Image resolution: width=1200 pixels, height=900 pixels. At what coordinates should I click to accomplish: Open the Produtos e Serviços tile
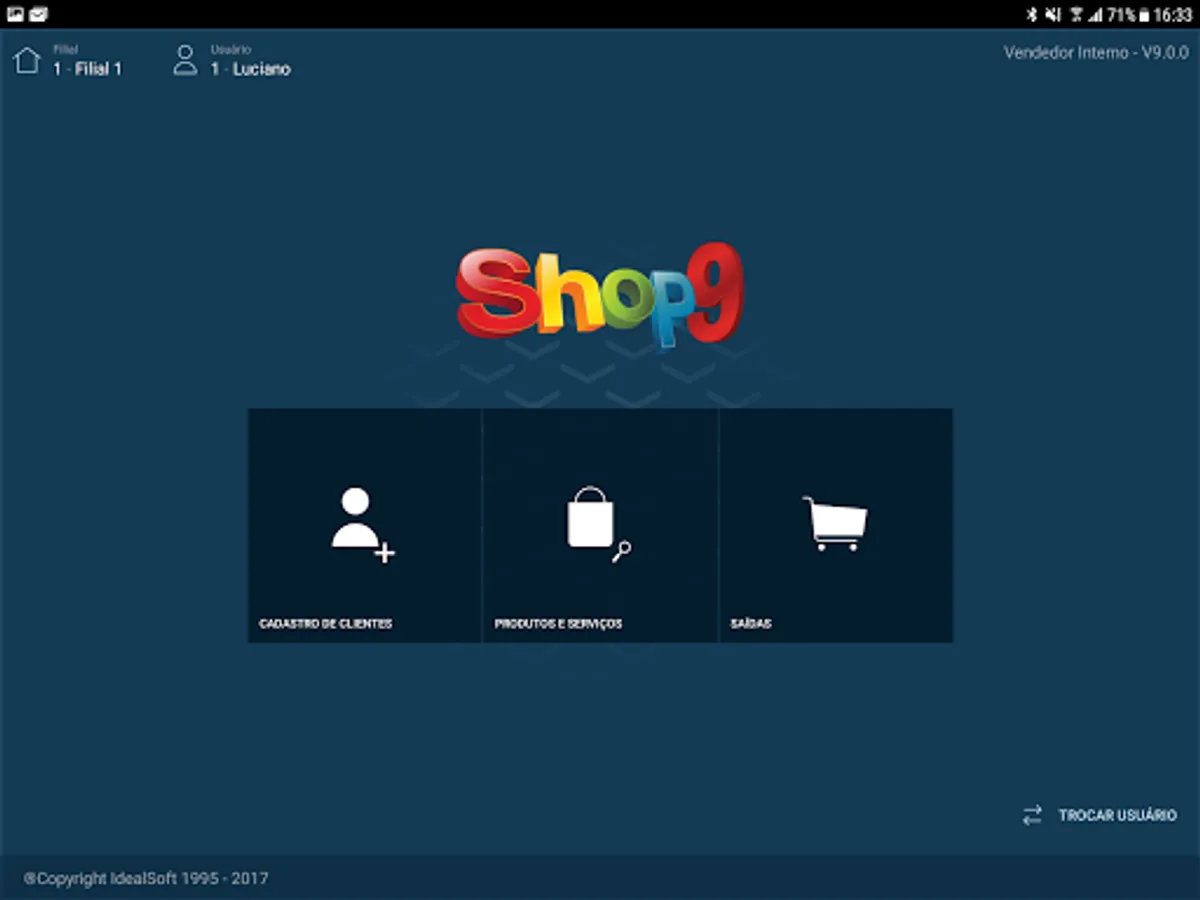[600, 525]
